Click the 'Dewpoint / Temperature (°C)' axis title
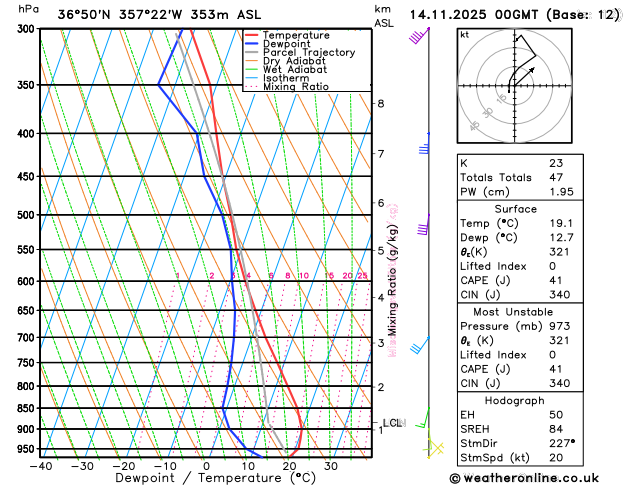629x486 pixels. (216, 478)
